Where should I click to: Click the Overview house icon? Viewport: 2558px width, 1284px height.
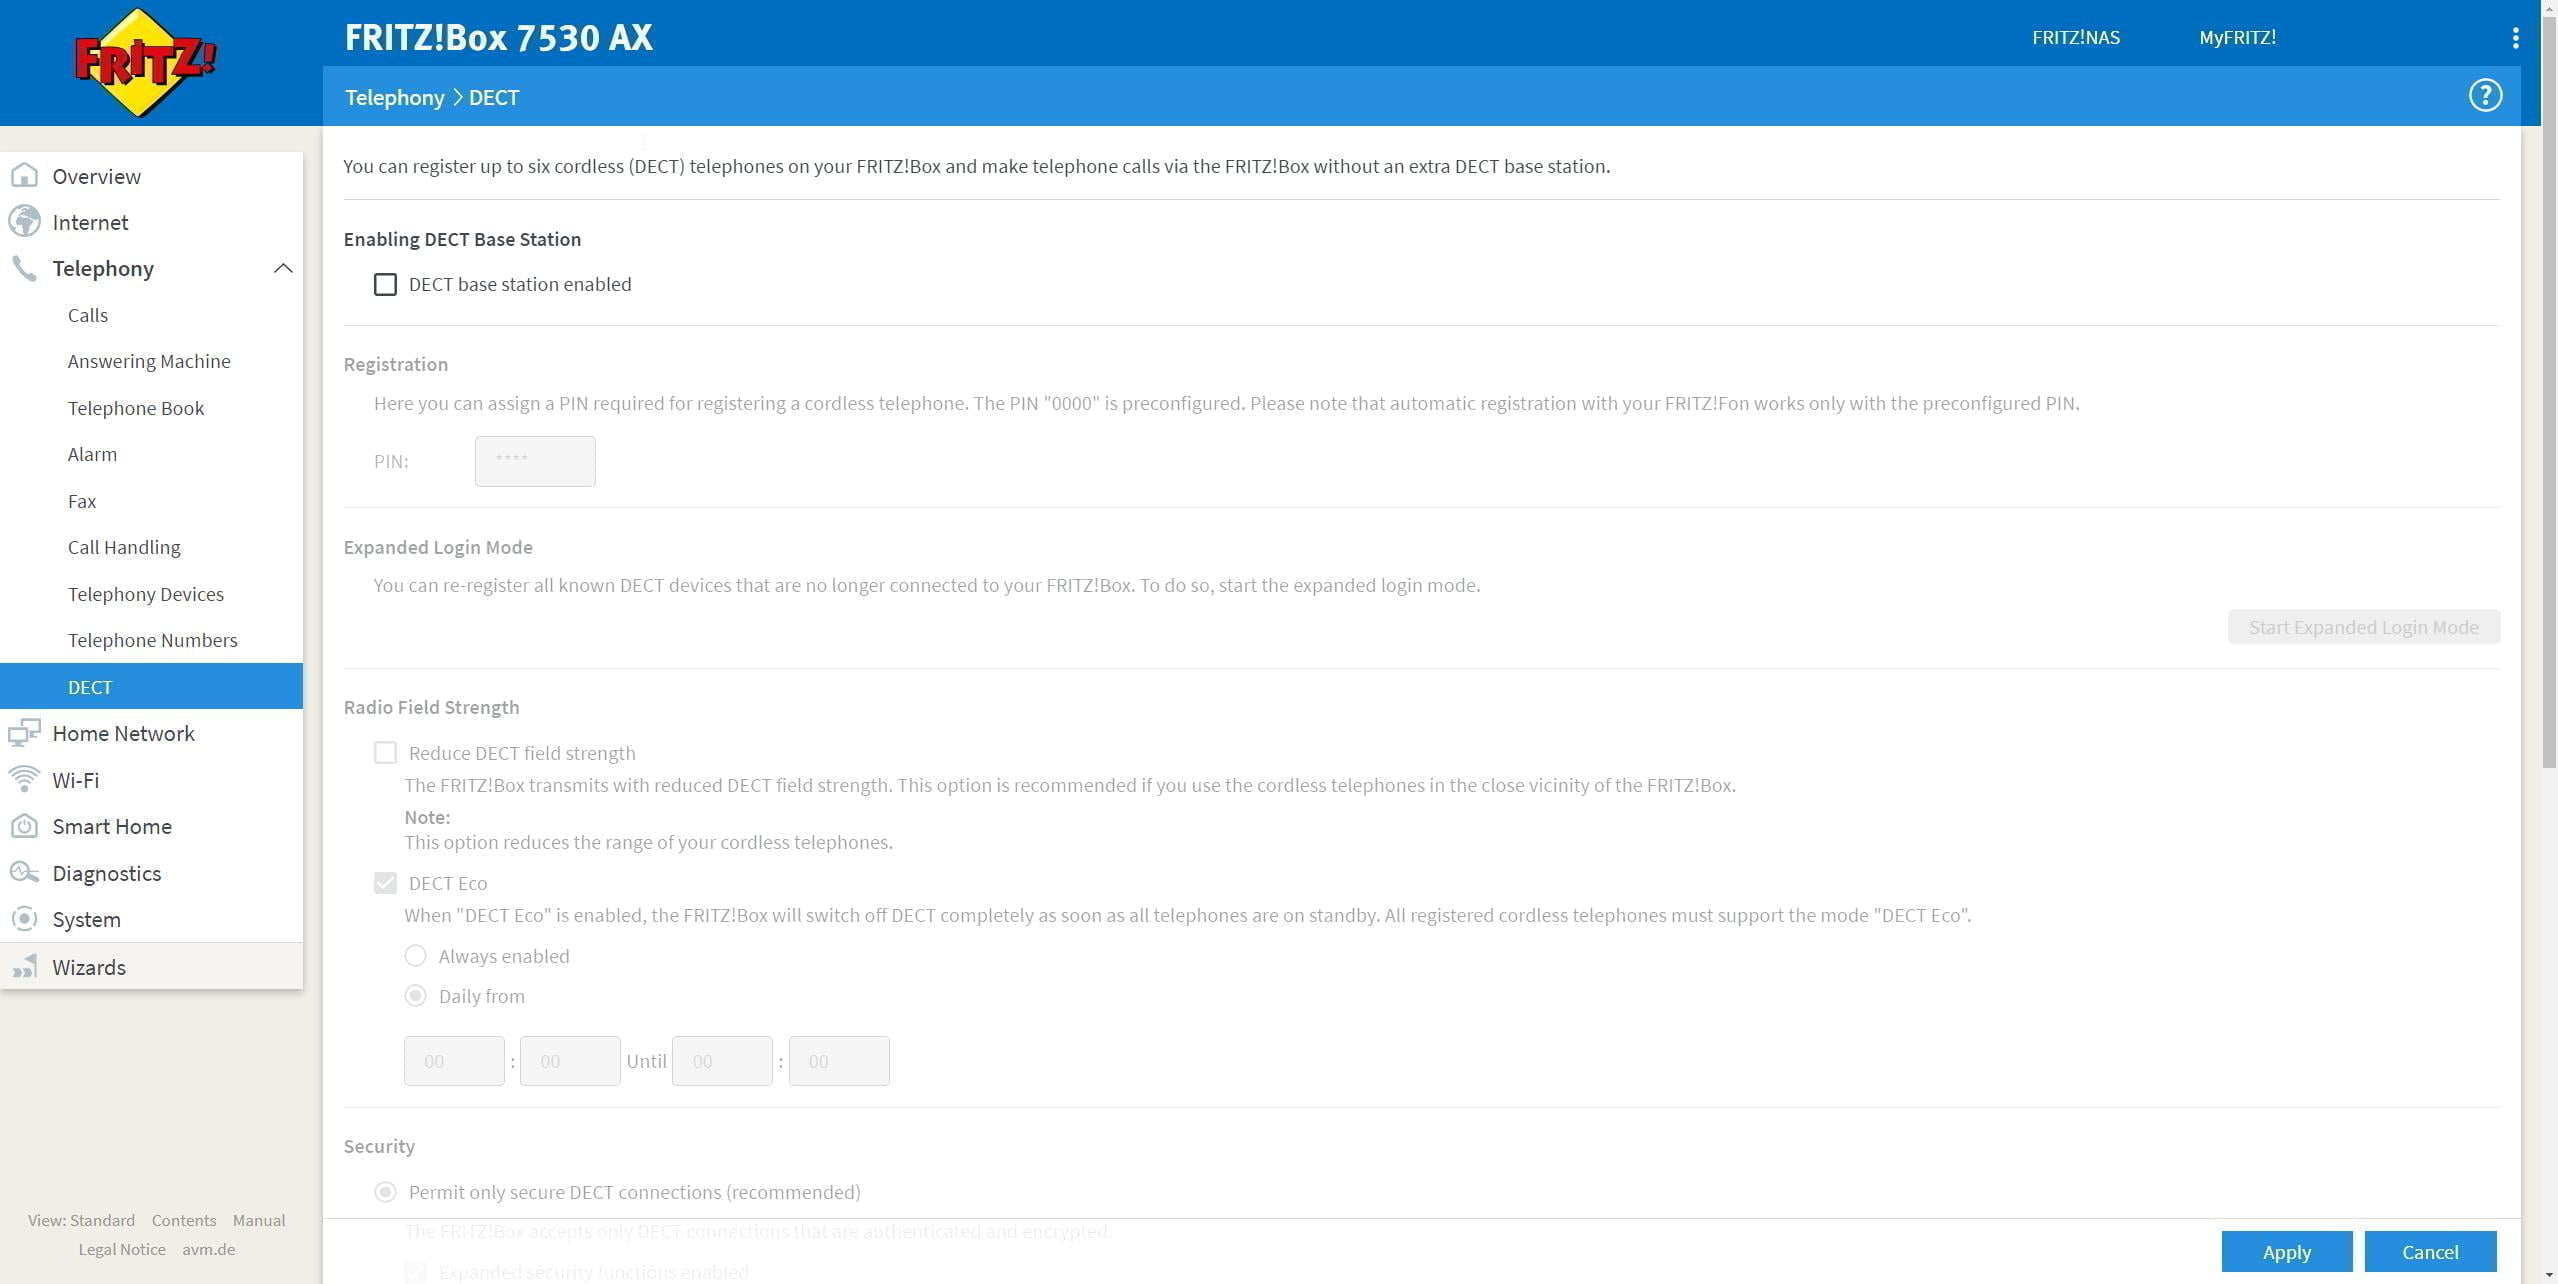pyautogui.click(x=24, y=176)
